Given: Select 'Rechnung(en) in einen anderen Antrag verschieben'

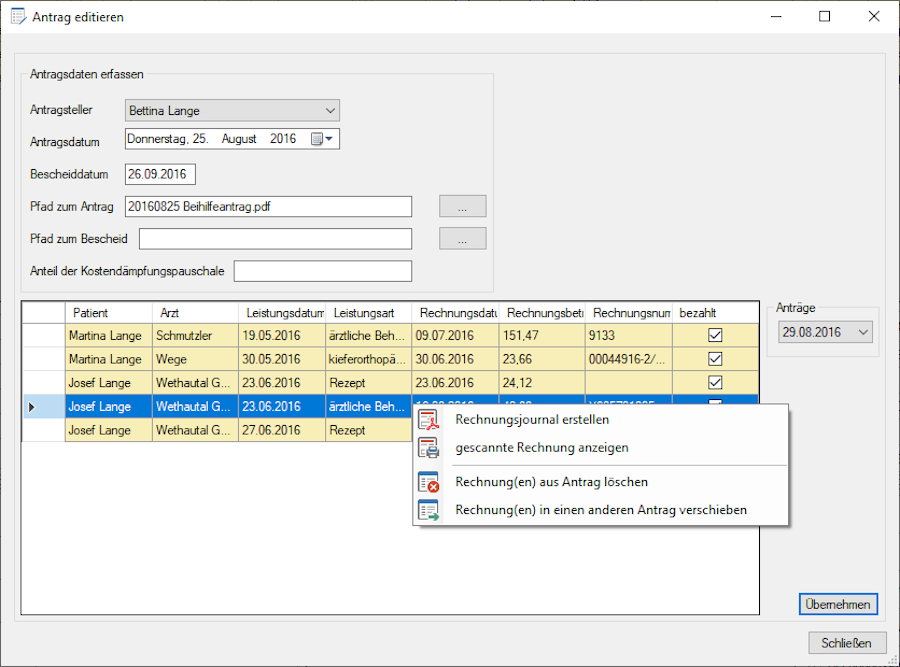Looking at the screenshot, I should click(x=600, y=510).
